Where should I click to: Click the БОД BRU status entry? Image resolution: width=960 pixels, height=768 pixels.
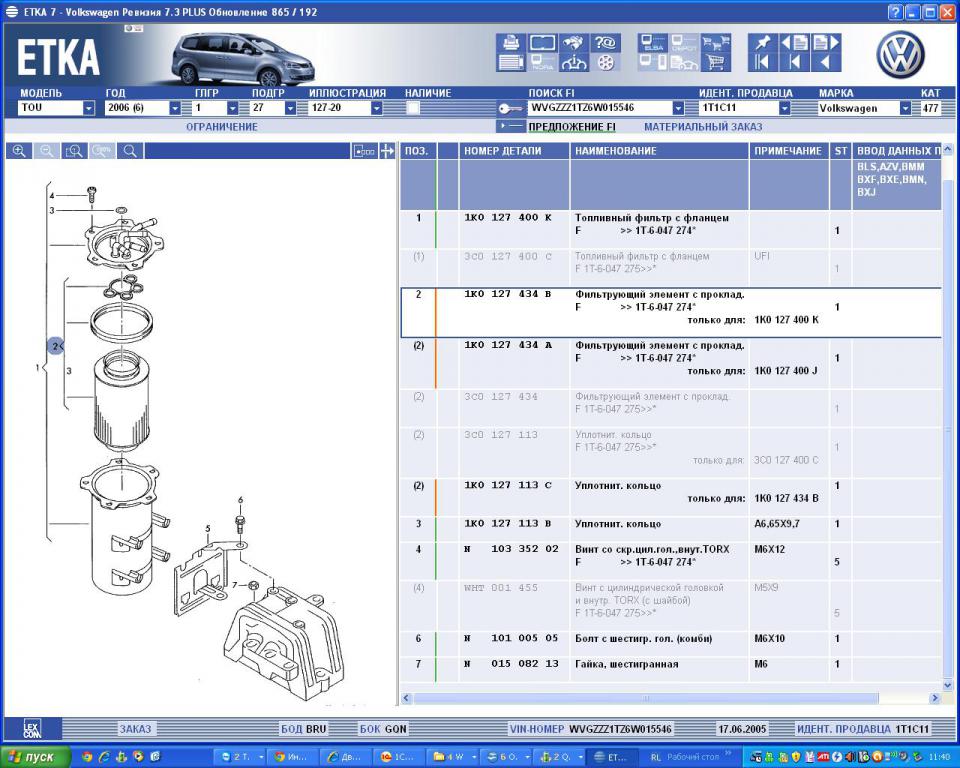[x=304, y=729]
